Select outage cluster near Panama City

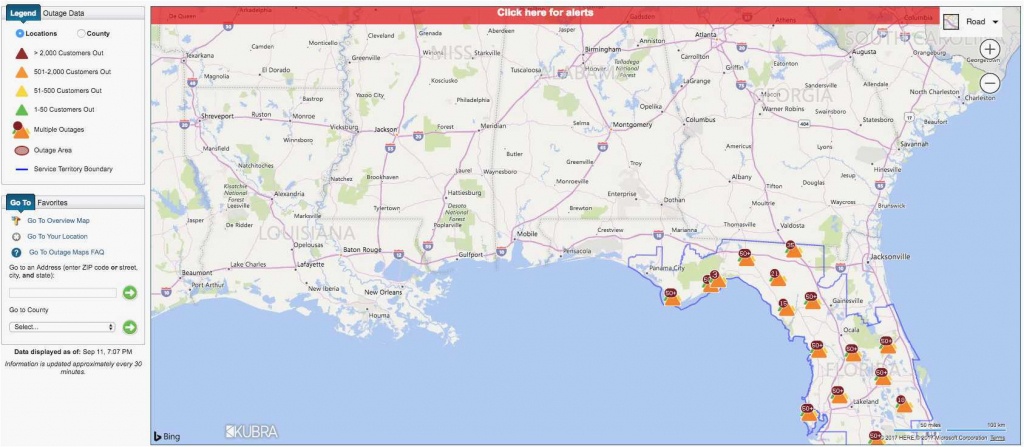click(672, 297)
